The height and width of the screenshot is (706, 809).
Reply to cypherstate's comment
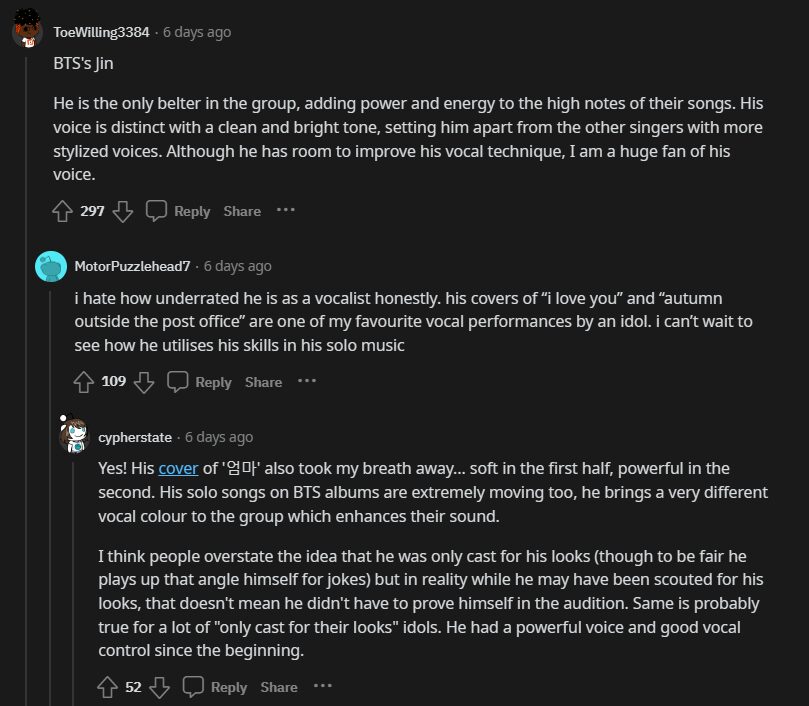pyautogui.click(x=215, y=687)
